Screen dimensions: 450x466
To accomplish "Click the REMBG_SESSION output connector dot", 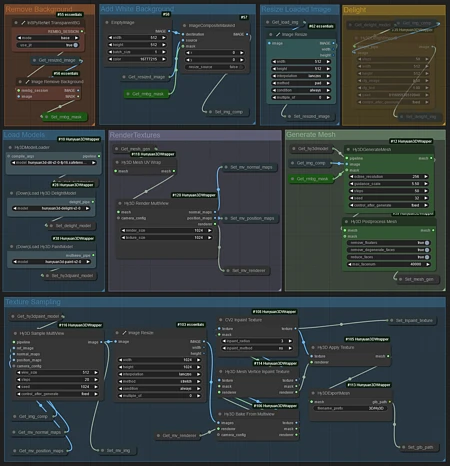I will [82, 31].
